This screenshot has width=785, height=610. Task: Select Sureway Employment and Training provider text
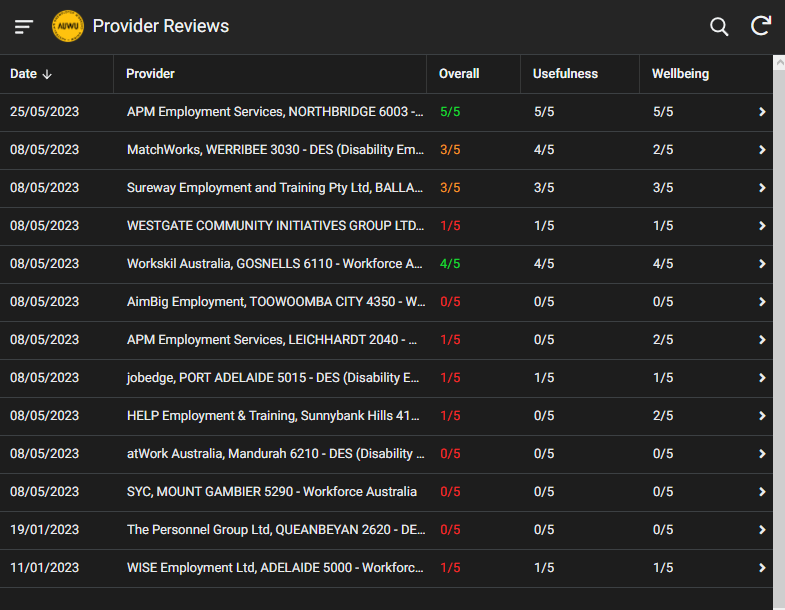[274, 188]
